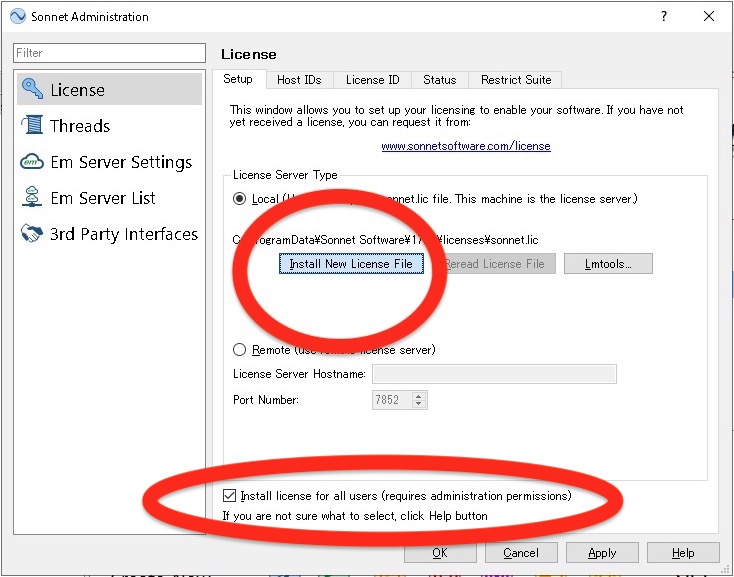Open 3rd Party Interfaces page
The width and height of the screenshot is (734, 577).
[x=110, y=234]
